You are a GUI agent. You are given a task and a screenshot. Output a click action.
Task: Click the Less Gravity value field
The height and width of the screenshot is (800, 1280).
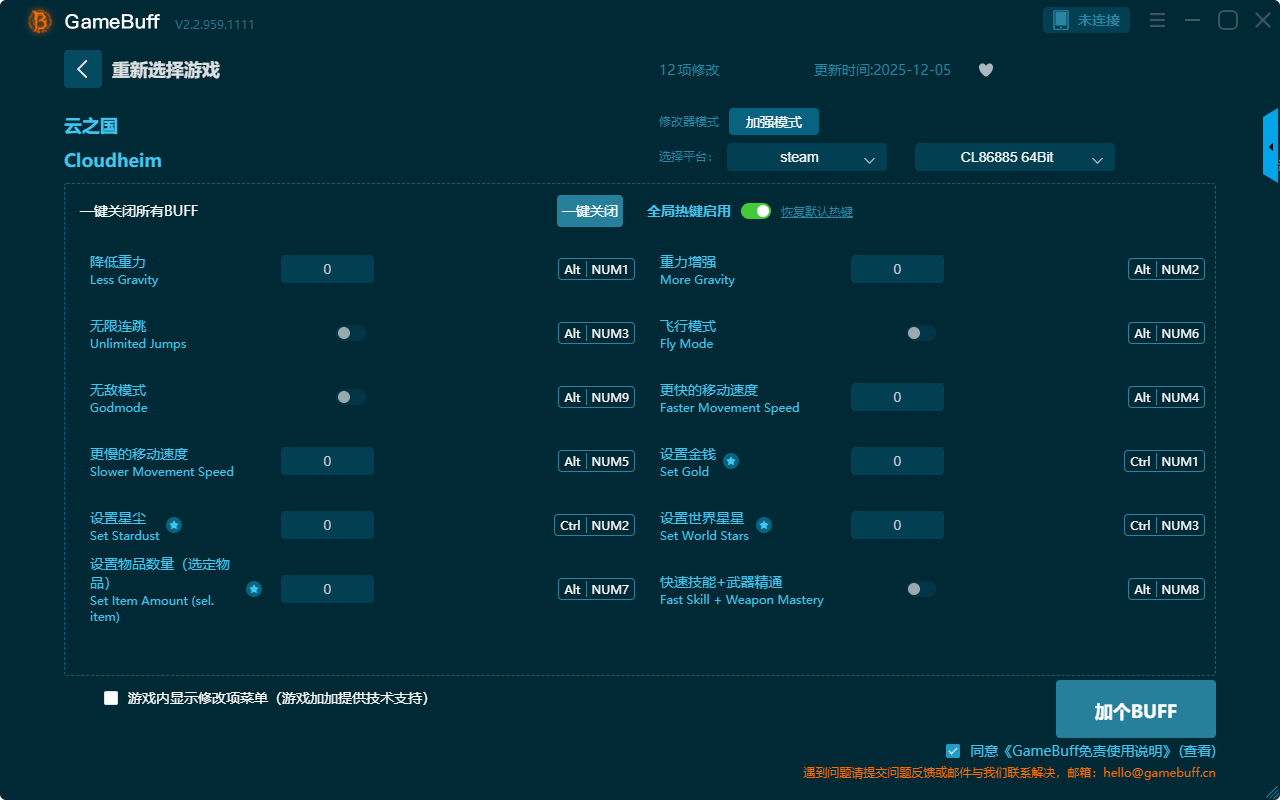[327, 269]
